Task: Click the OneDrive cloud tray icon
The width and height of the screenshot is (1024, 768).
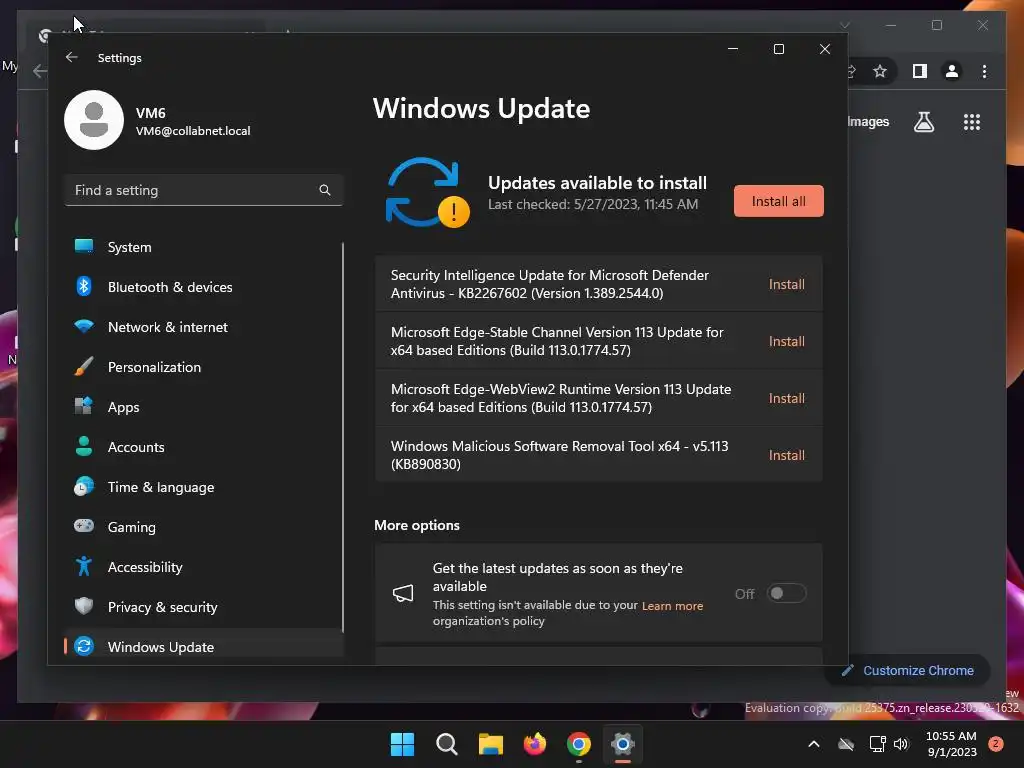Action: (846, 744)
